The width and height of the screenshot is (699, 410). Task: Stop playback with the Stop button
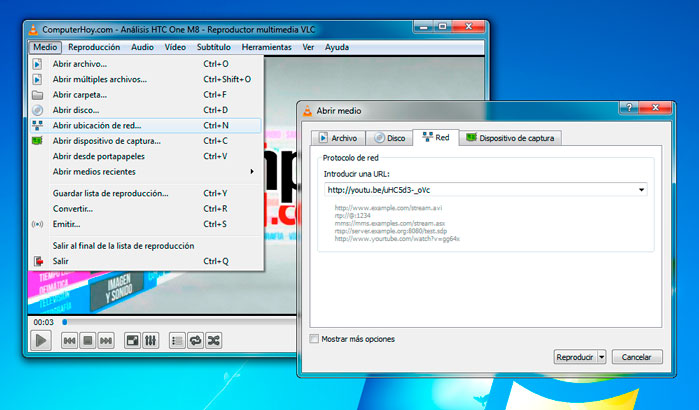pyautogui.click(x=88, y=341)
